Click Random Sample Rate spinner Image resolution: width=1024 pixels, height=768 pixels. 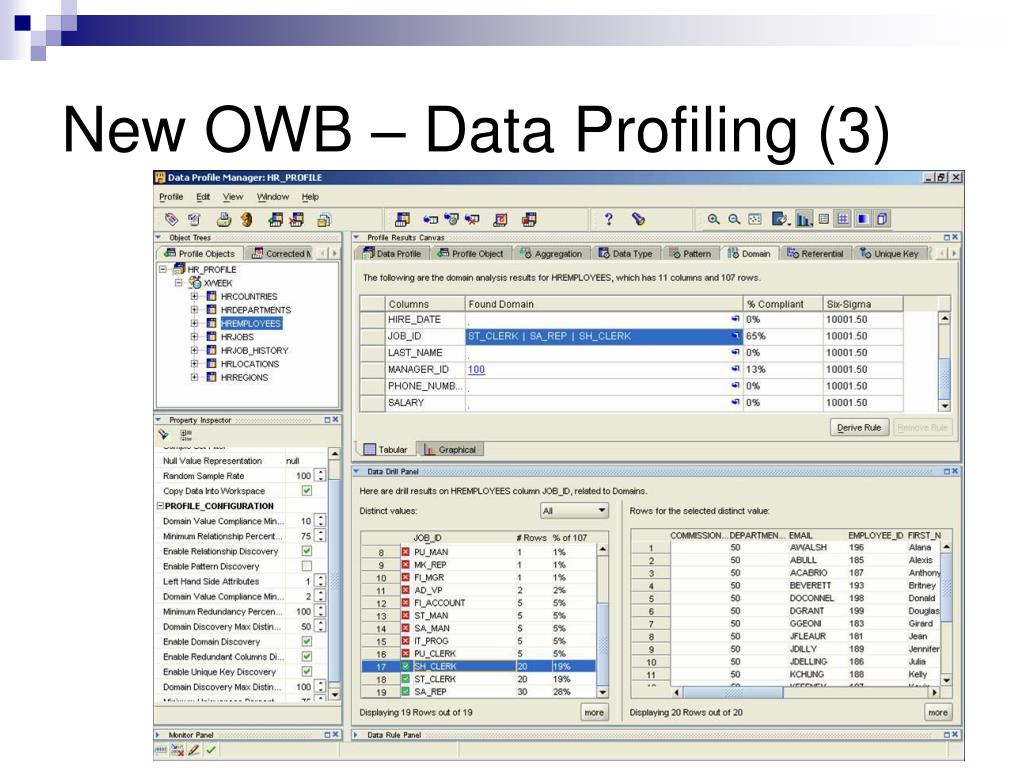(x=320, y=476)
